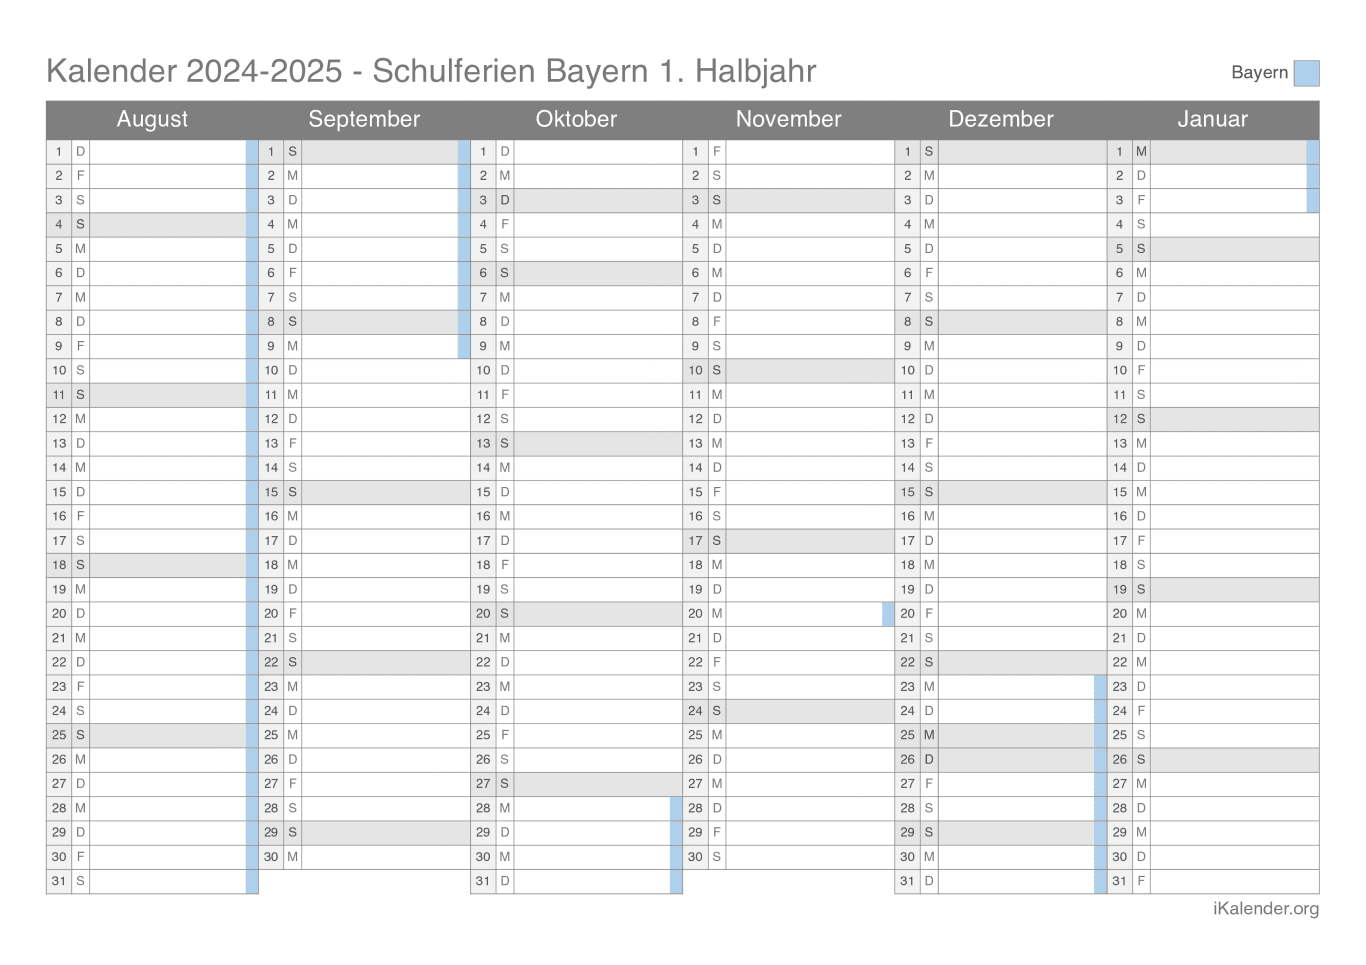This screenshot has width=1366, height=965.
Task: Select Dezember 6 row
Action: 1000,273
